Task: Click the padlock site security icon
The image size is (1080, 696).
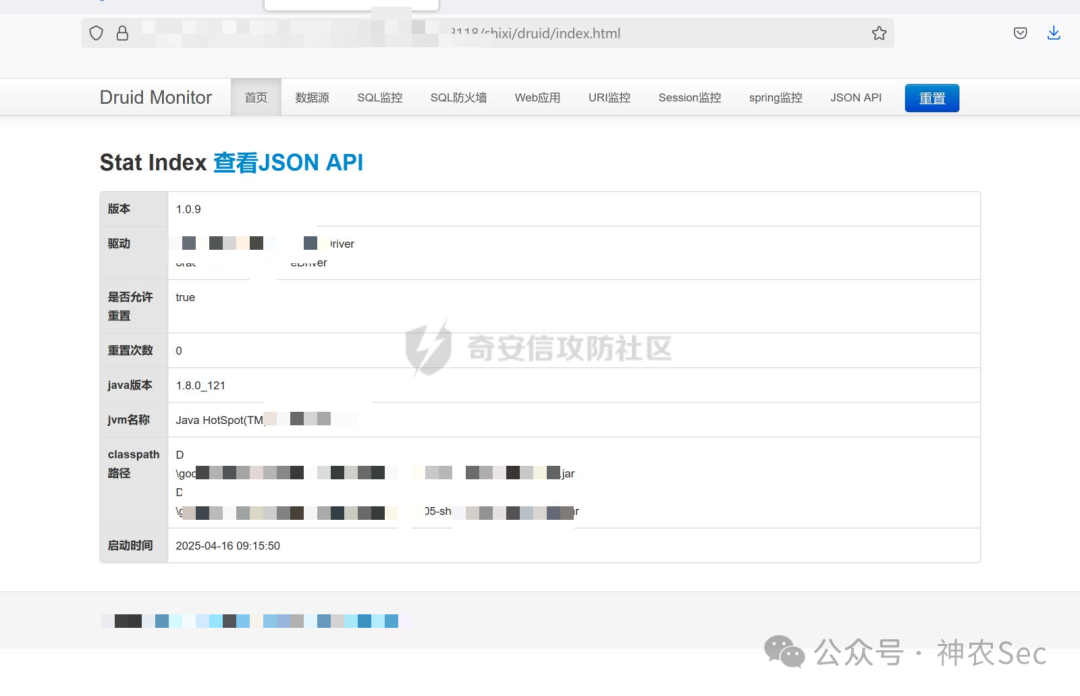Action: click(123, 33)
